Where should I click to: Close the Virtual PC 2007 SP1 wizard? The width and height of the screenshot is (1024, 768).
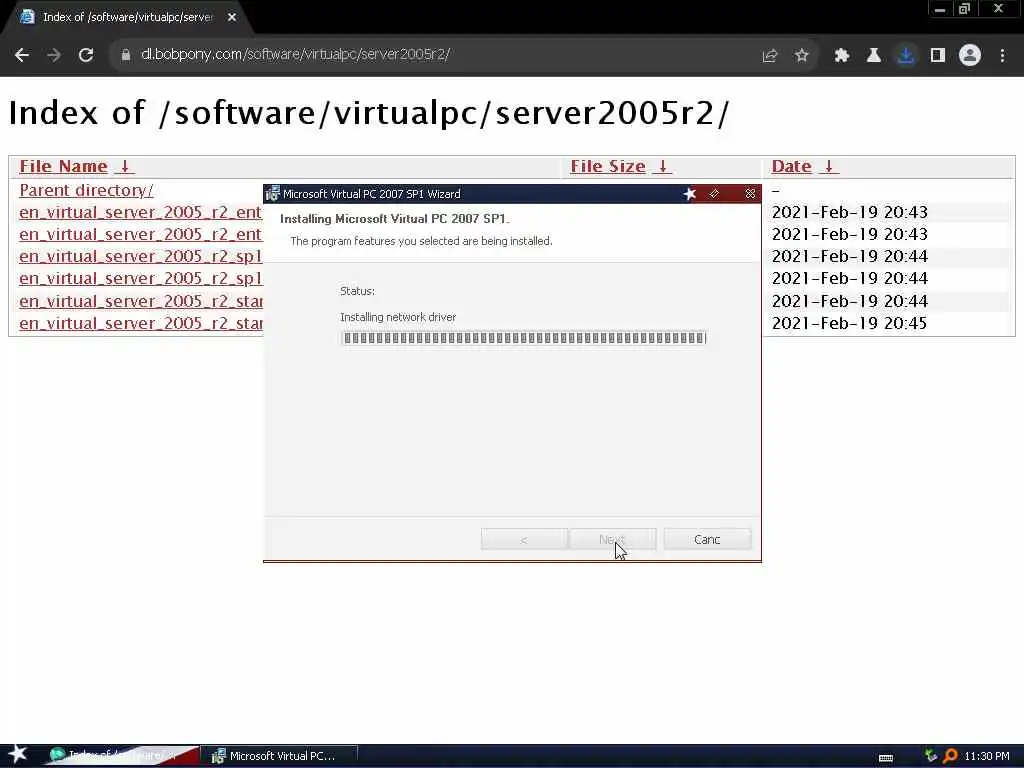750,194
